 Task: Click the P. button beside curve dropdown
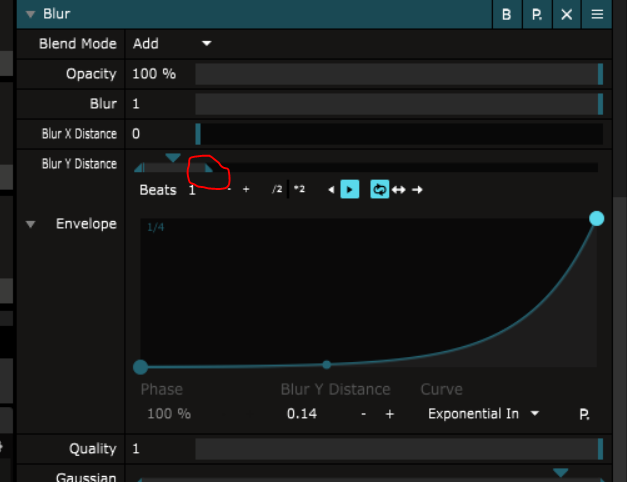[x=584, y=413]
